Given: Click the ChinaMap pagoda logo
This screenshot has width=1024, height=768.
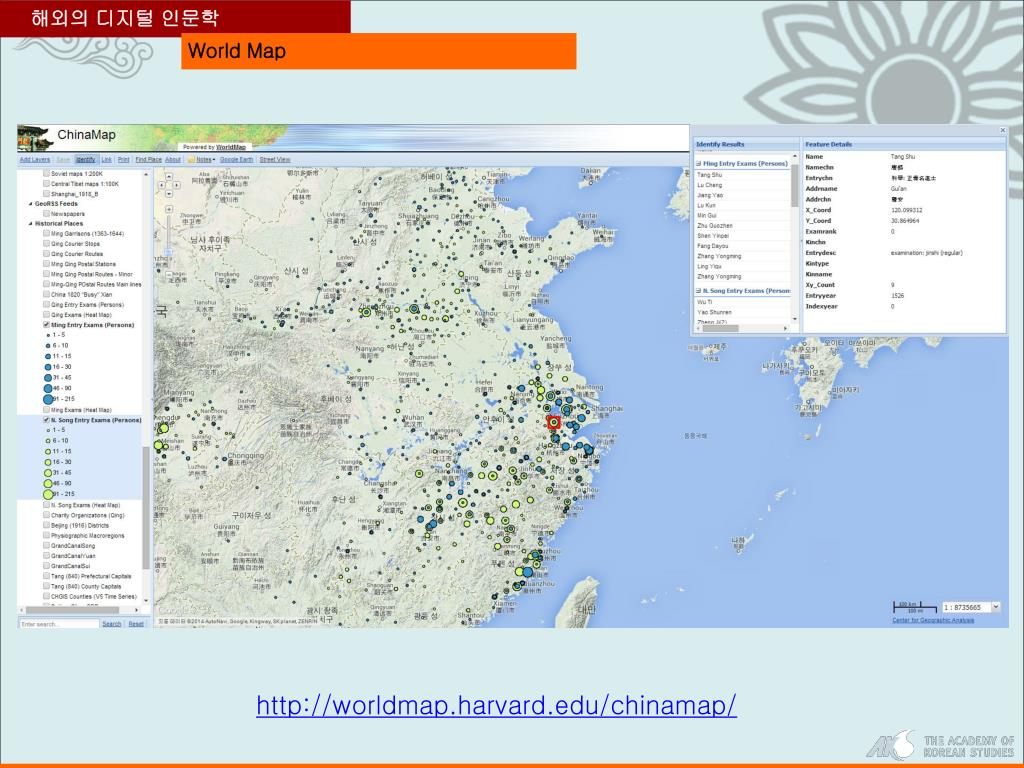Looking at the screenshot, I should click(35, 138).
